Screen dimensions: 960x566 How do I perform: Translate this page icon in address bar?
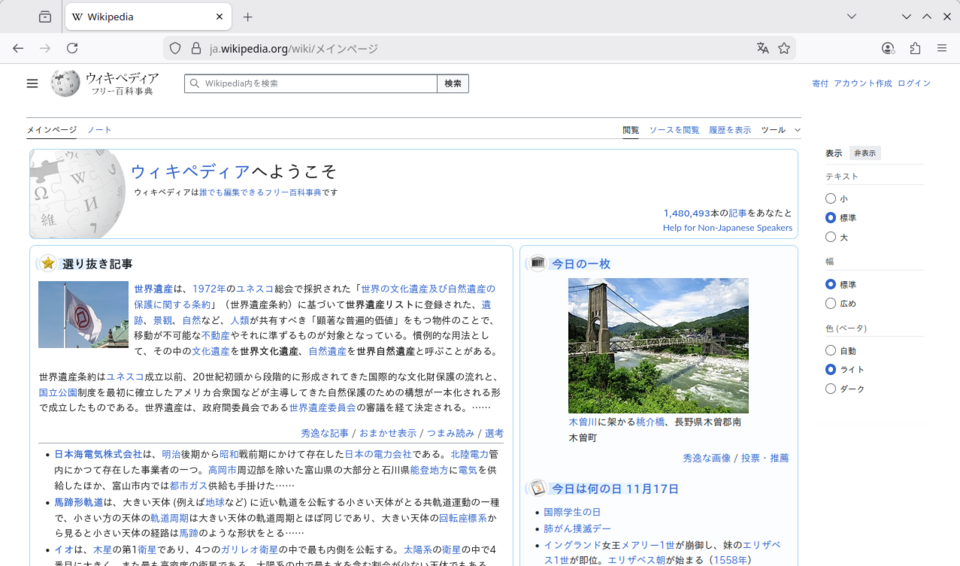coord(762,48)
